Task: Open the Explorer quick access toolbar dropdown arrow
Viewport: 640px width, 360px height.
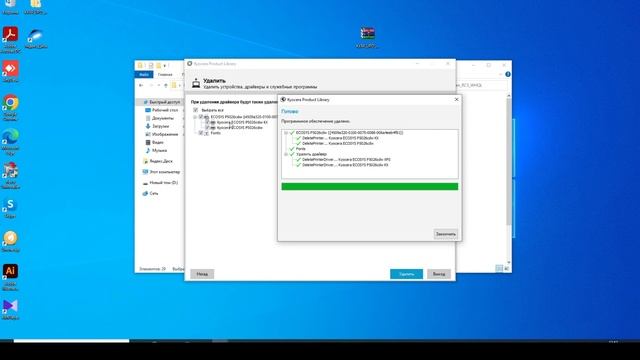Action: point(165,66)
